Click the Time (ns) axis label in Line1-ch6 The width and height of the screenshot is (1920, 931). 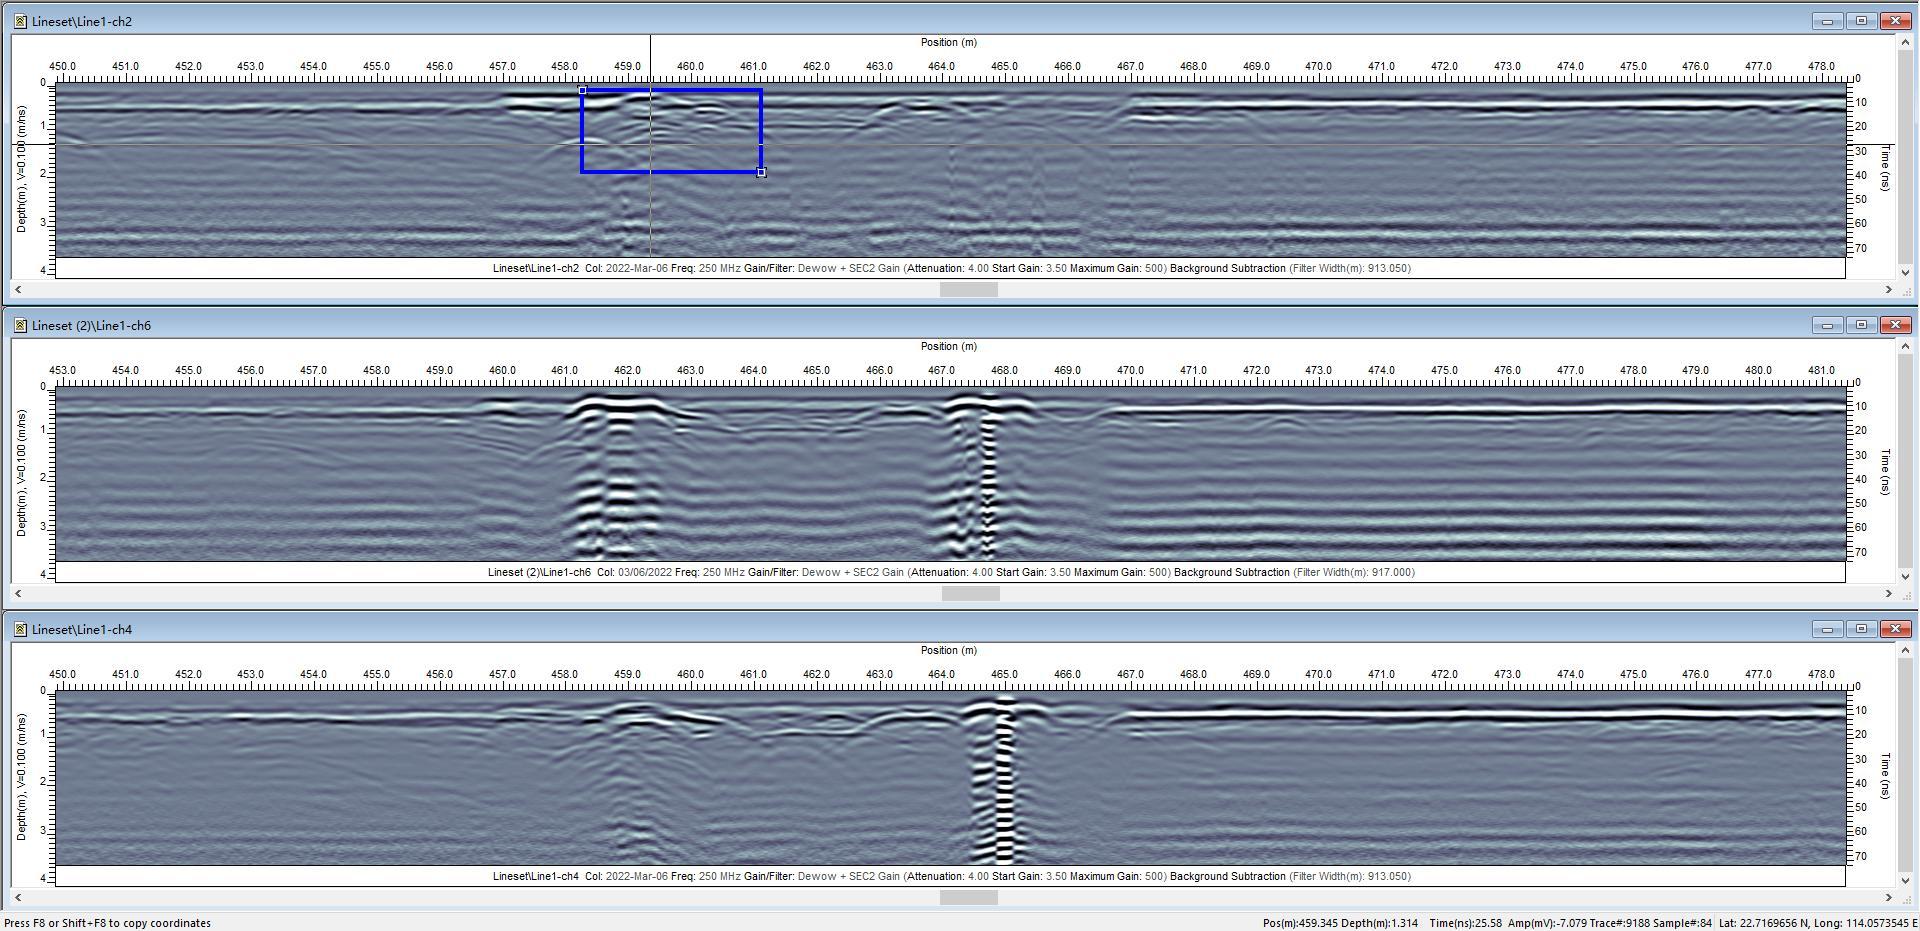(1886, 472)
